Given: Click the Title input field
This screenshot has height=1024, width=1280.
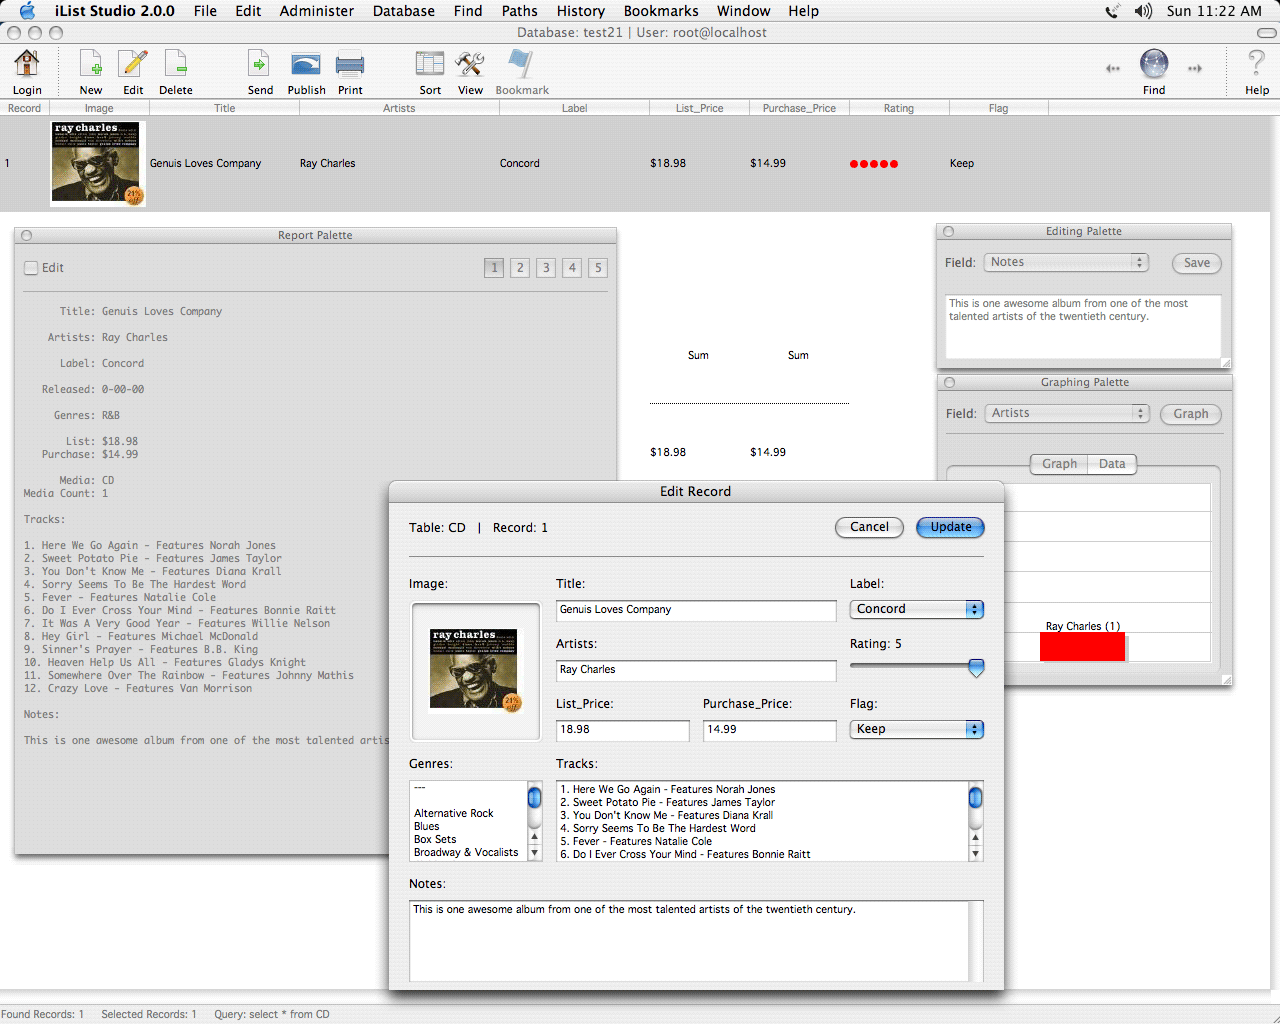Looking at the screenshot, I should [696, 610].
